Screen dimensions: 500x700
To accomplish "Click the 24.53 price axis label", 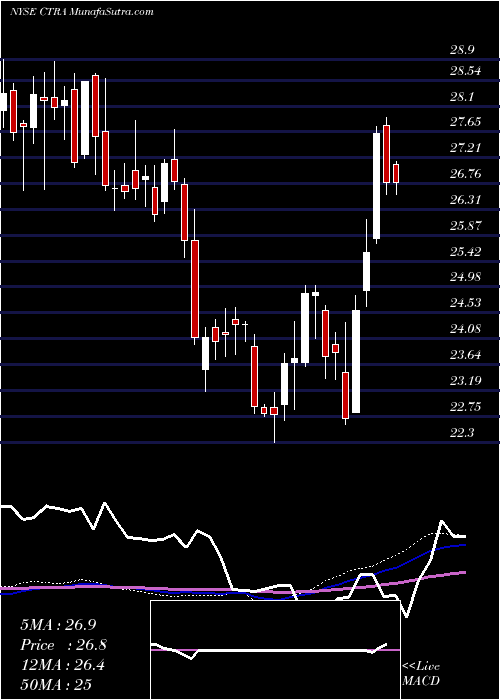I will tap(466, 303).
